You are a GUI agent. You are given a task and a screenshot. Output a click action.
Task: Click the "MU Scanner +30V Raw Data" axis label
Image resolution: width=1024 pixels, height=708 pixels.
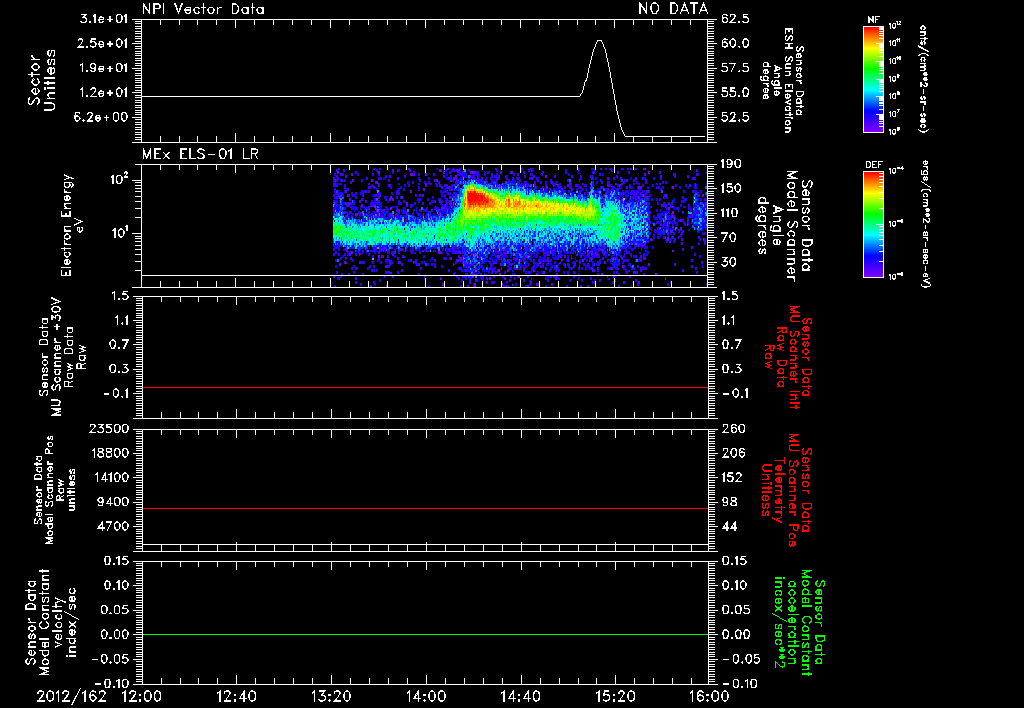62,358
